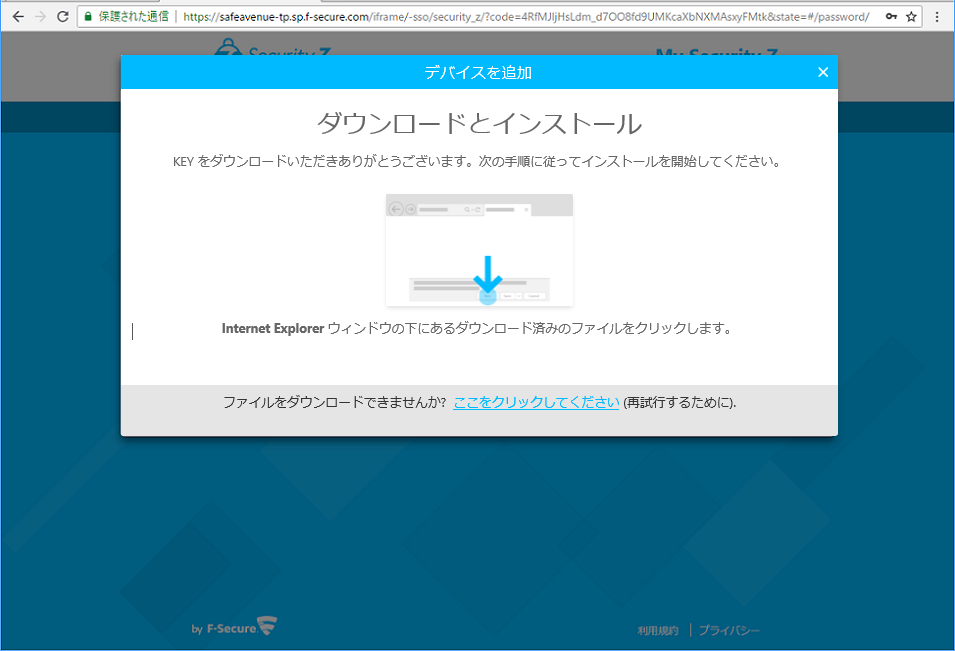Click the browser forward arrow button
The image size is (955, 651).
40,17
